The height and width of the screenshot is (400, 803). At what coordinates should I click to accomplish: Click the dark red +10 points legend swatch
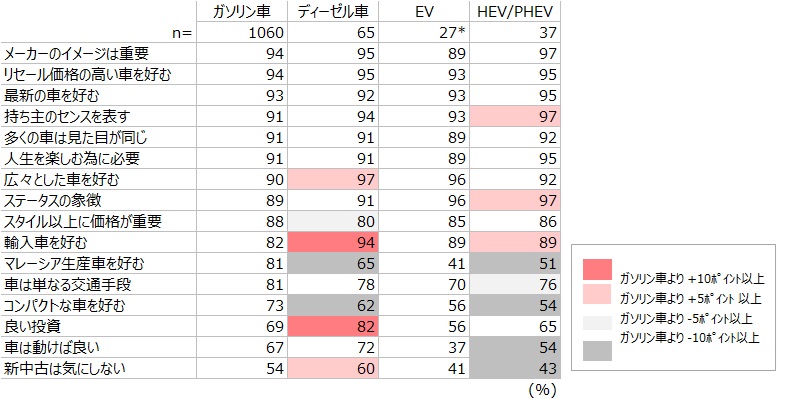(x=597, y=269)
